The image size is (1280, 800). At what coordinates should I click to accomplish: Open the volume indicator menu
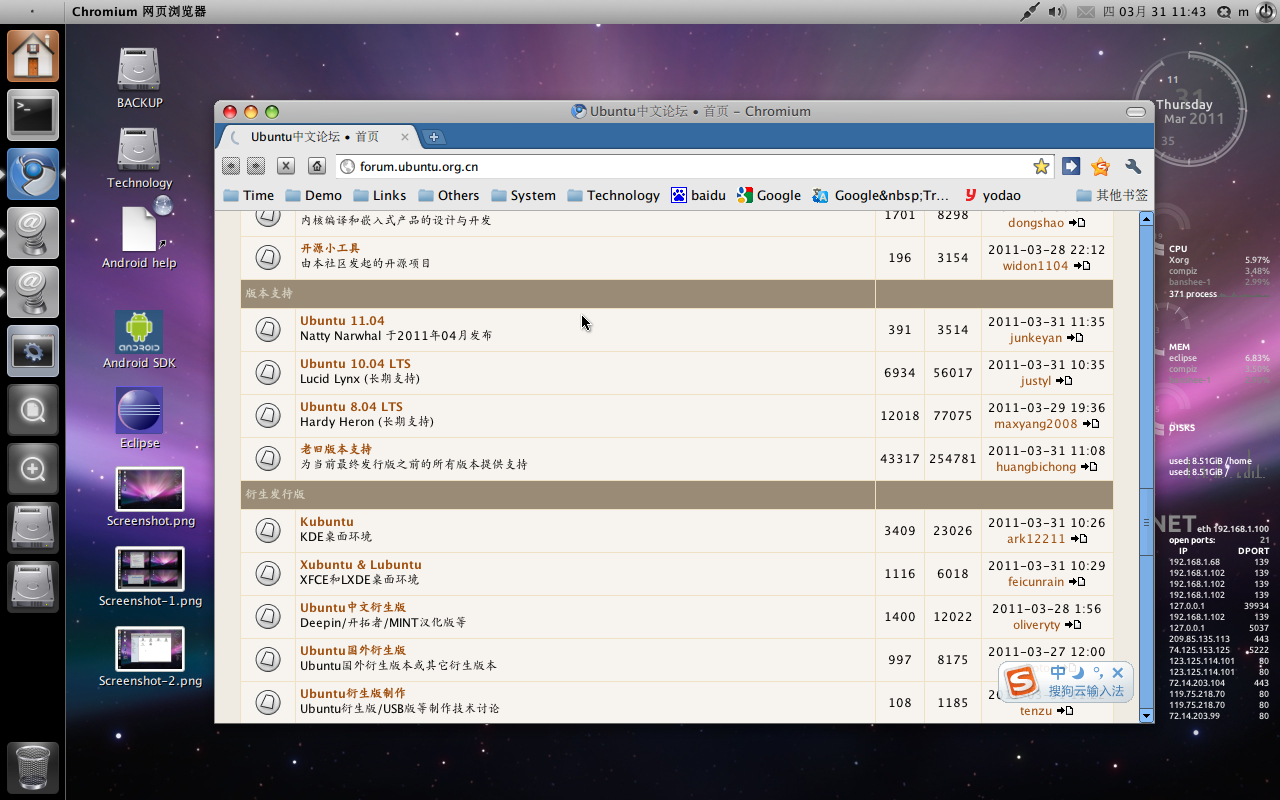point(1057,12)
